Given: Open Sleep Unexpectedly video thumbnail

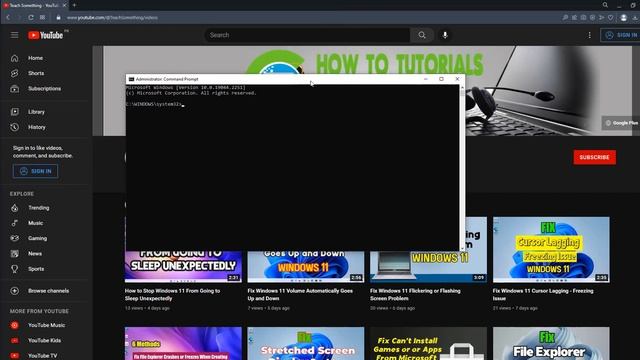Looking at the screenshot, I should tap(183, 267).
